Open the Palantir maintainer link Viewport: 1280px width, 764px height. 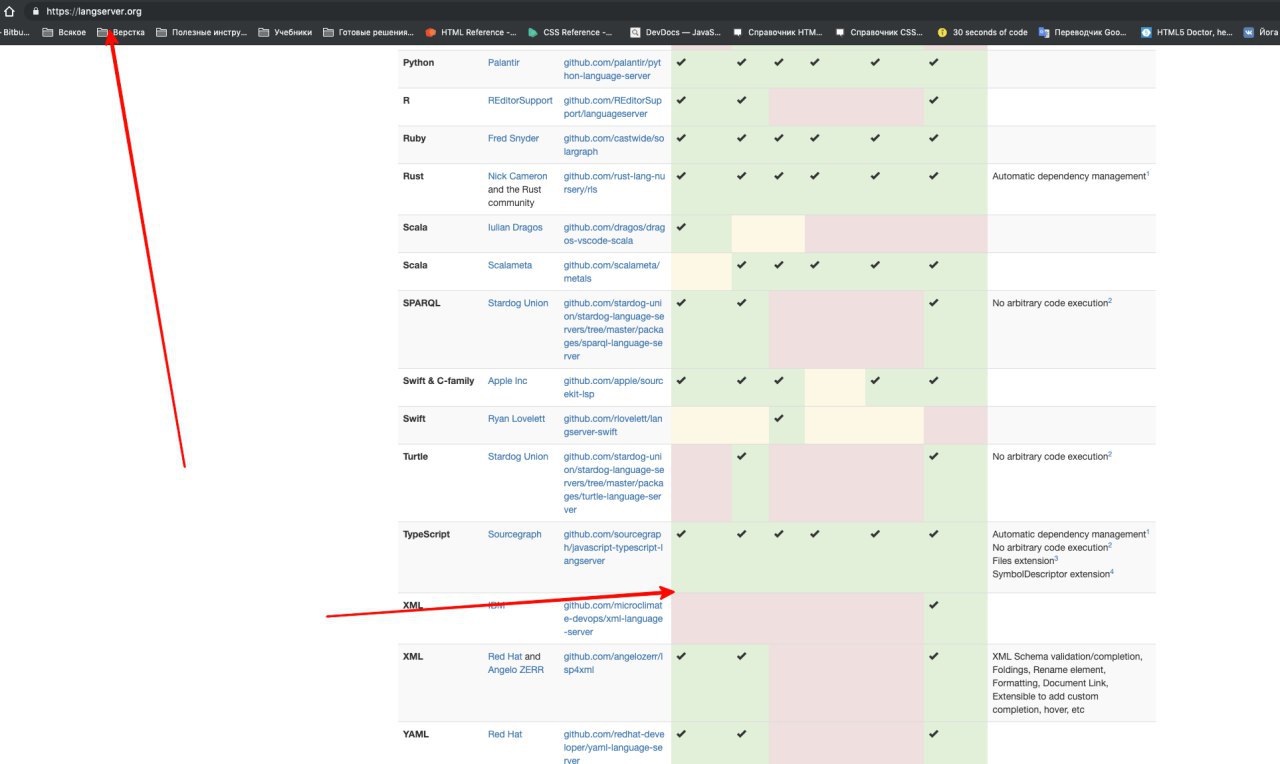pos(503,62)
